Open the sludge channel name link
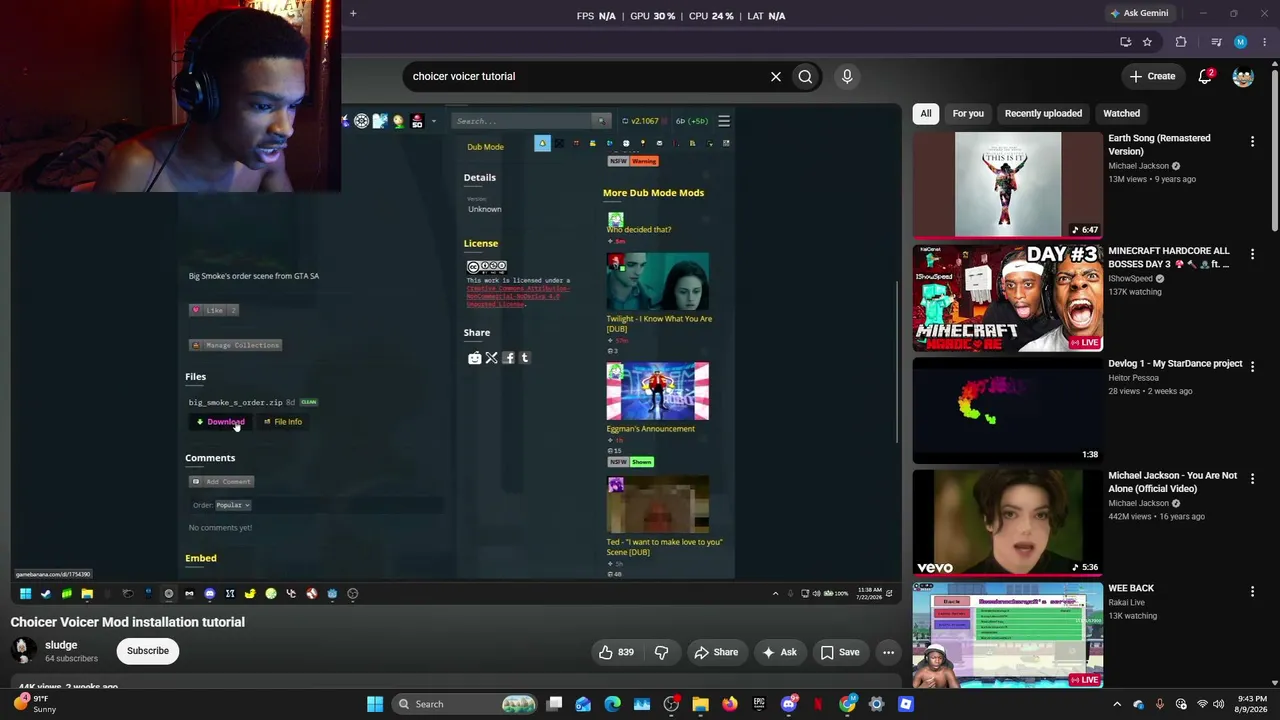 point(61,645)
